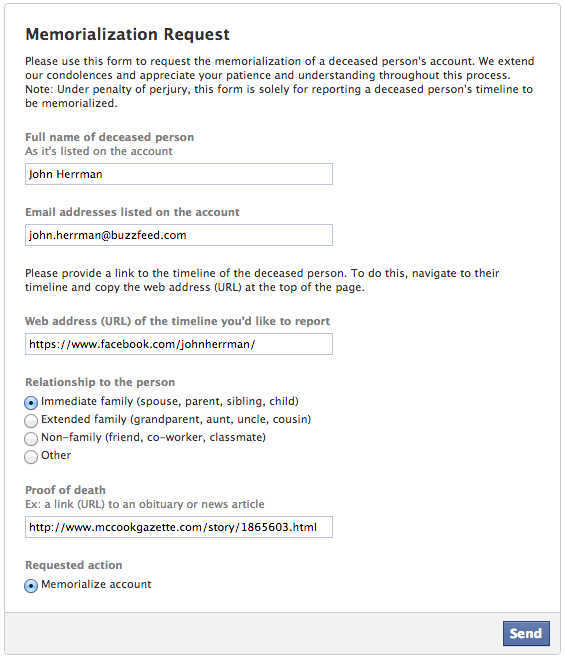Click the 'Requested action' label

(74, 565)
